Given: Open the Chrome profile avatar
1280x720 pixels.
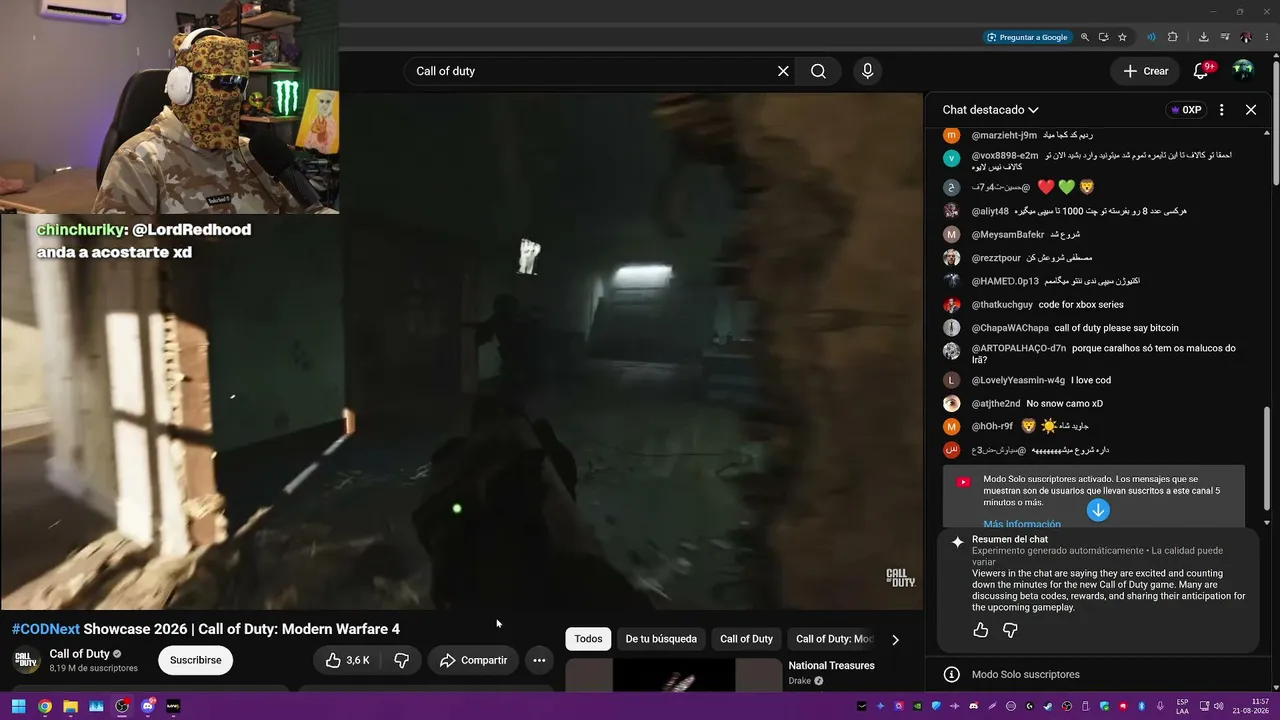Looking at the screenshot, I should [1246, 37].
